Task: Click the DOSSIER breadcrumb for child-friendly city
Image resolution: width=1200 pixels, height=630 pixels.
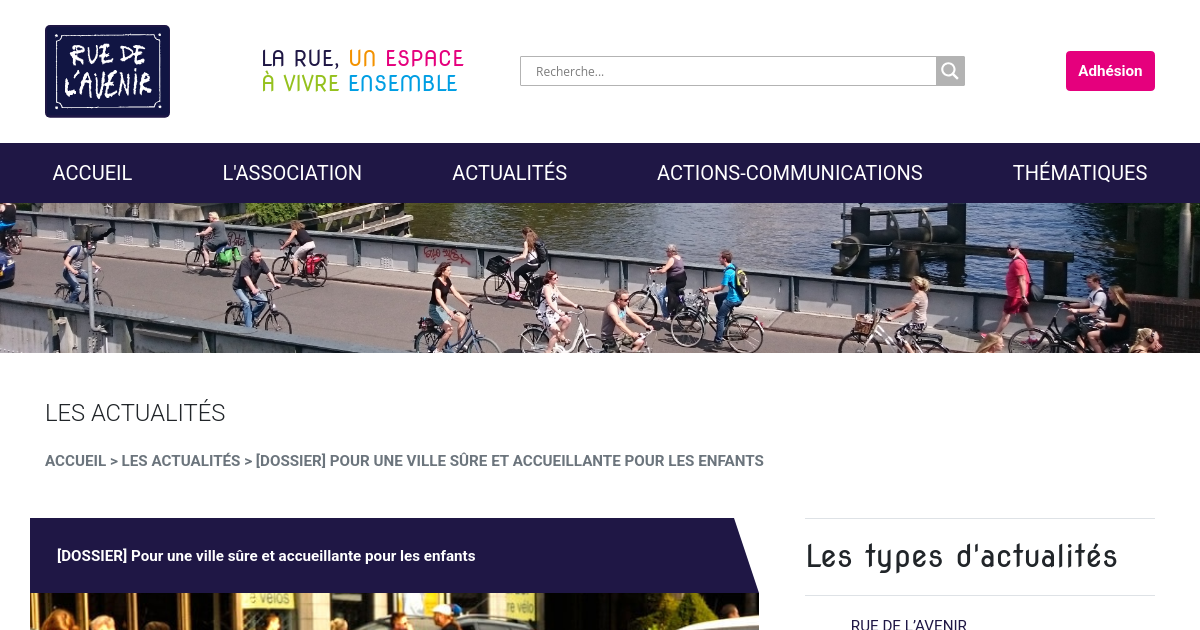Action: [510, 461]
